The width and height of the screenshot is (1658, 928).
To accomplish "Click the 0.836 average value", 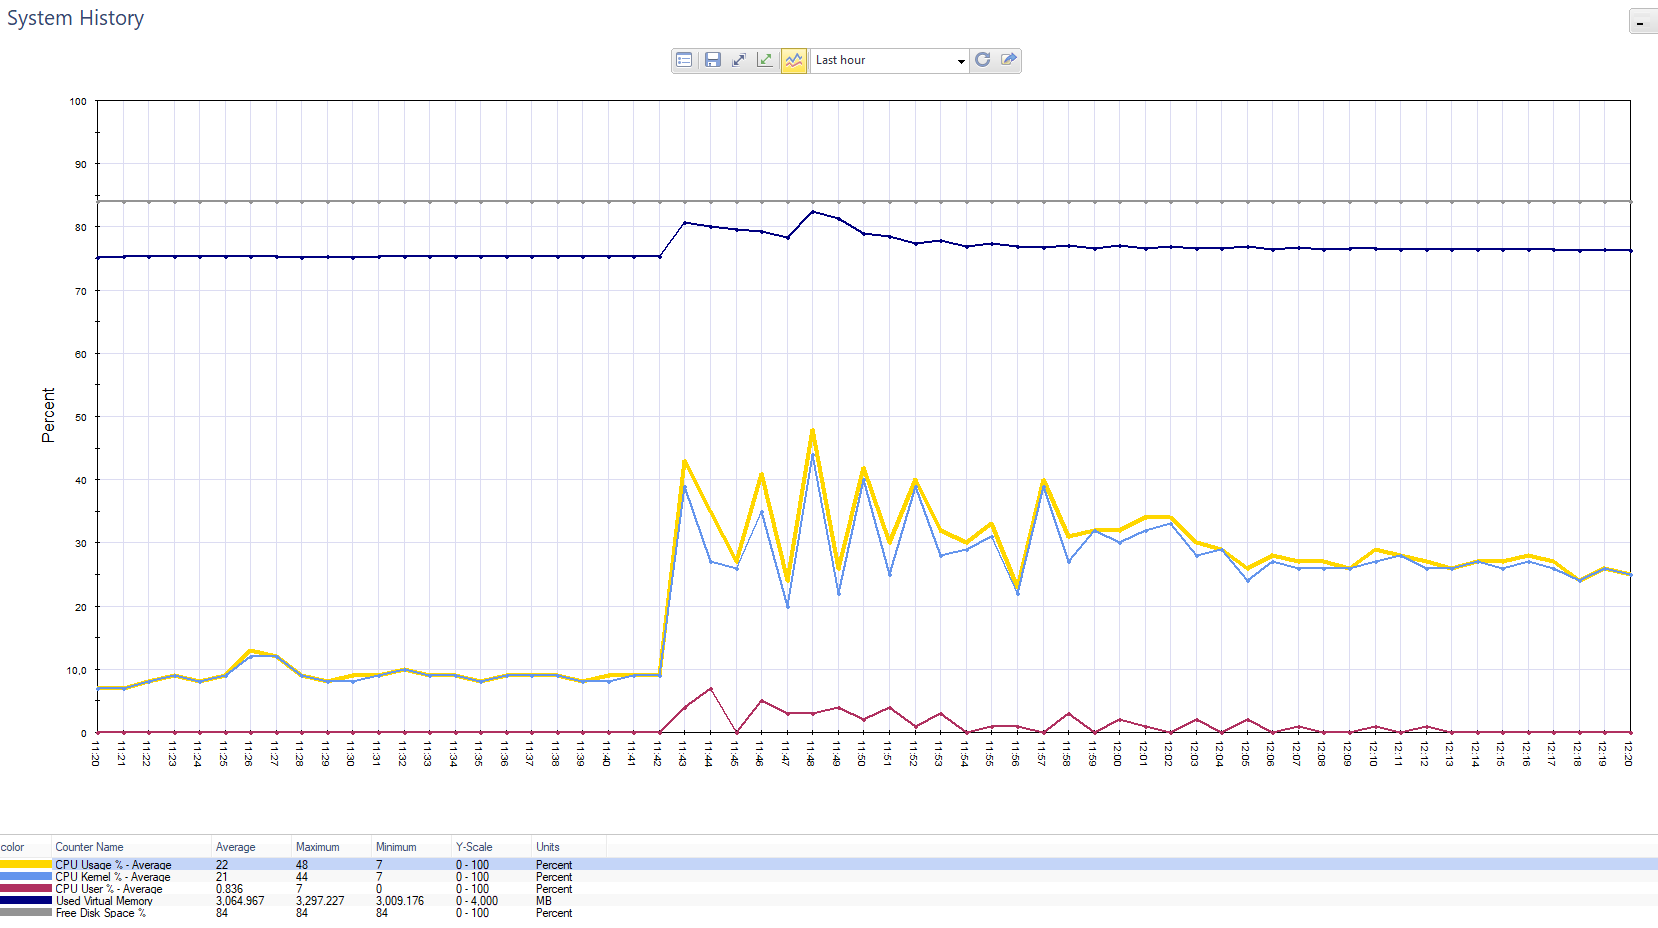I will point(229,888).
